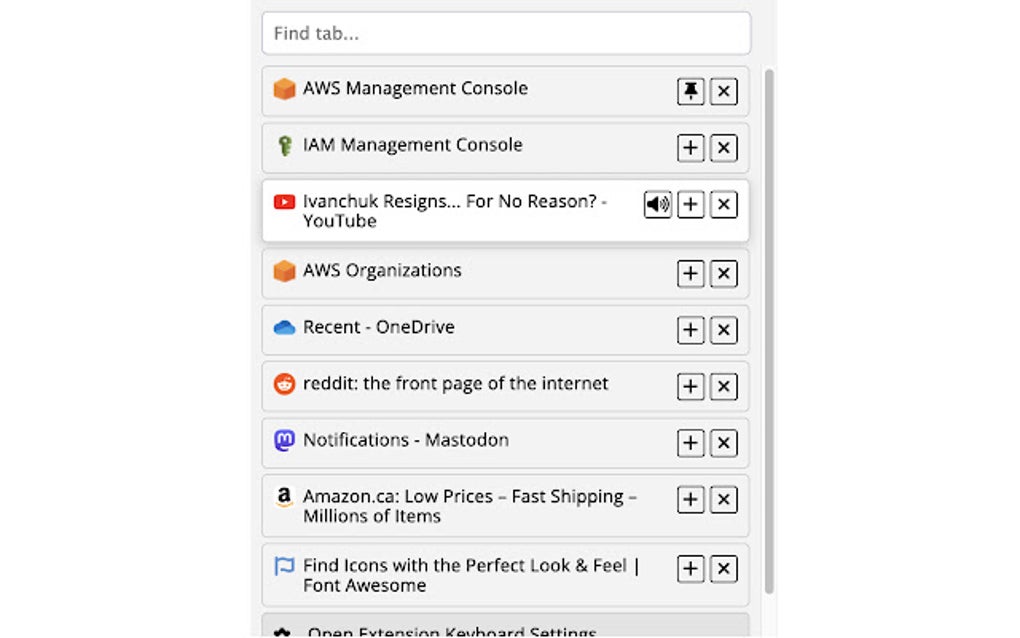This screenshot has width=1020, height=638.
Task: Click the YouTube icon on the Ivanchuk tab
Action: 284,201
